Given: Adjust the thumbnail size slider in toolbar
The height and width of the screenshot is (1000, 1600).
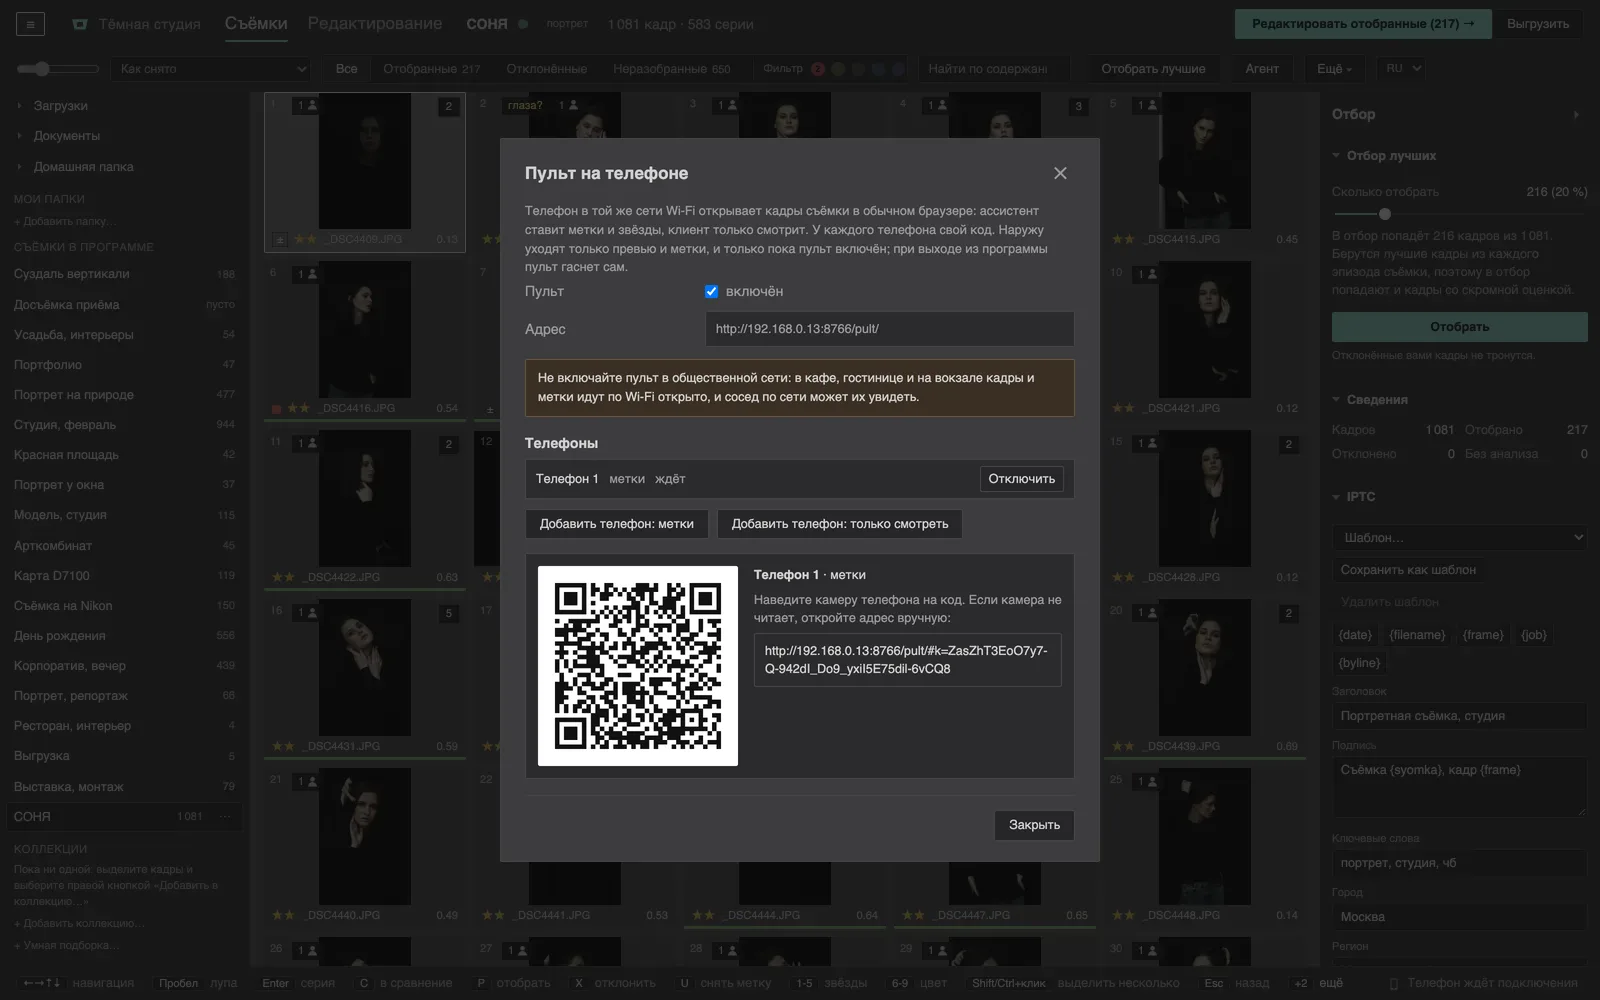Looking at the screenshot, I should [x=58, y=69].
